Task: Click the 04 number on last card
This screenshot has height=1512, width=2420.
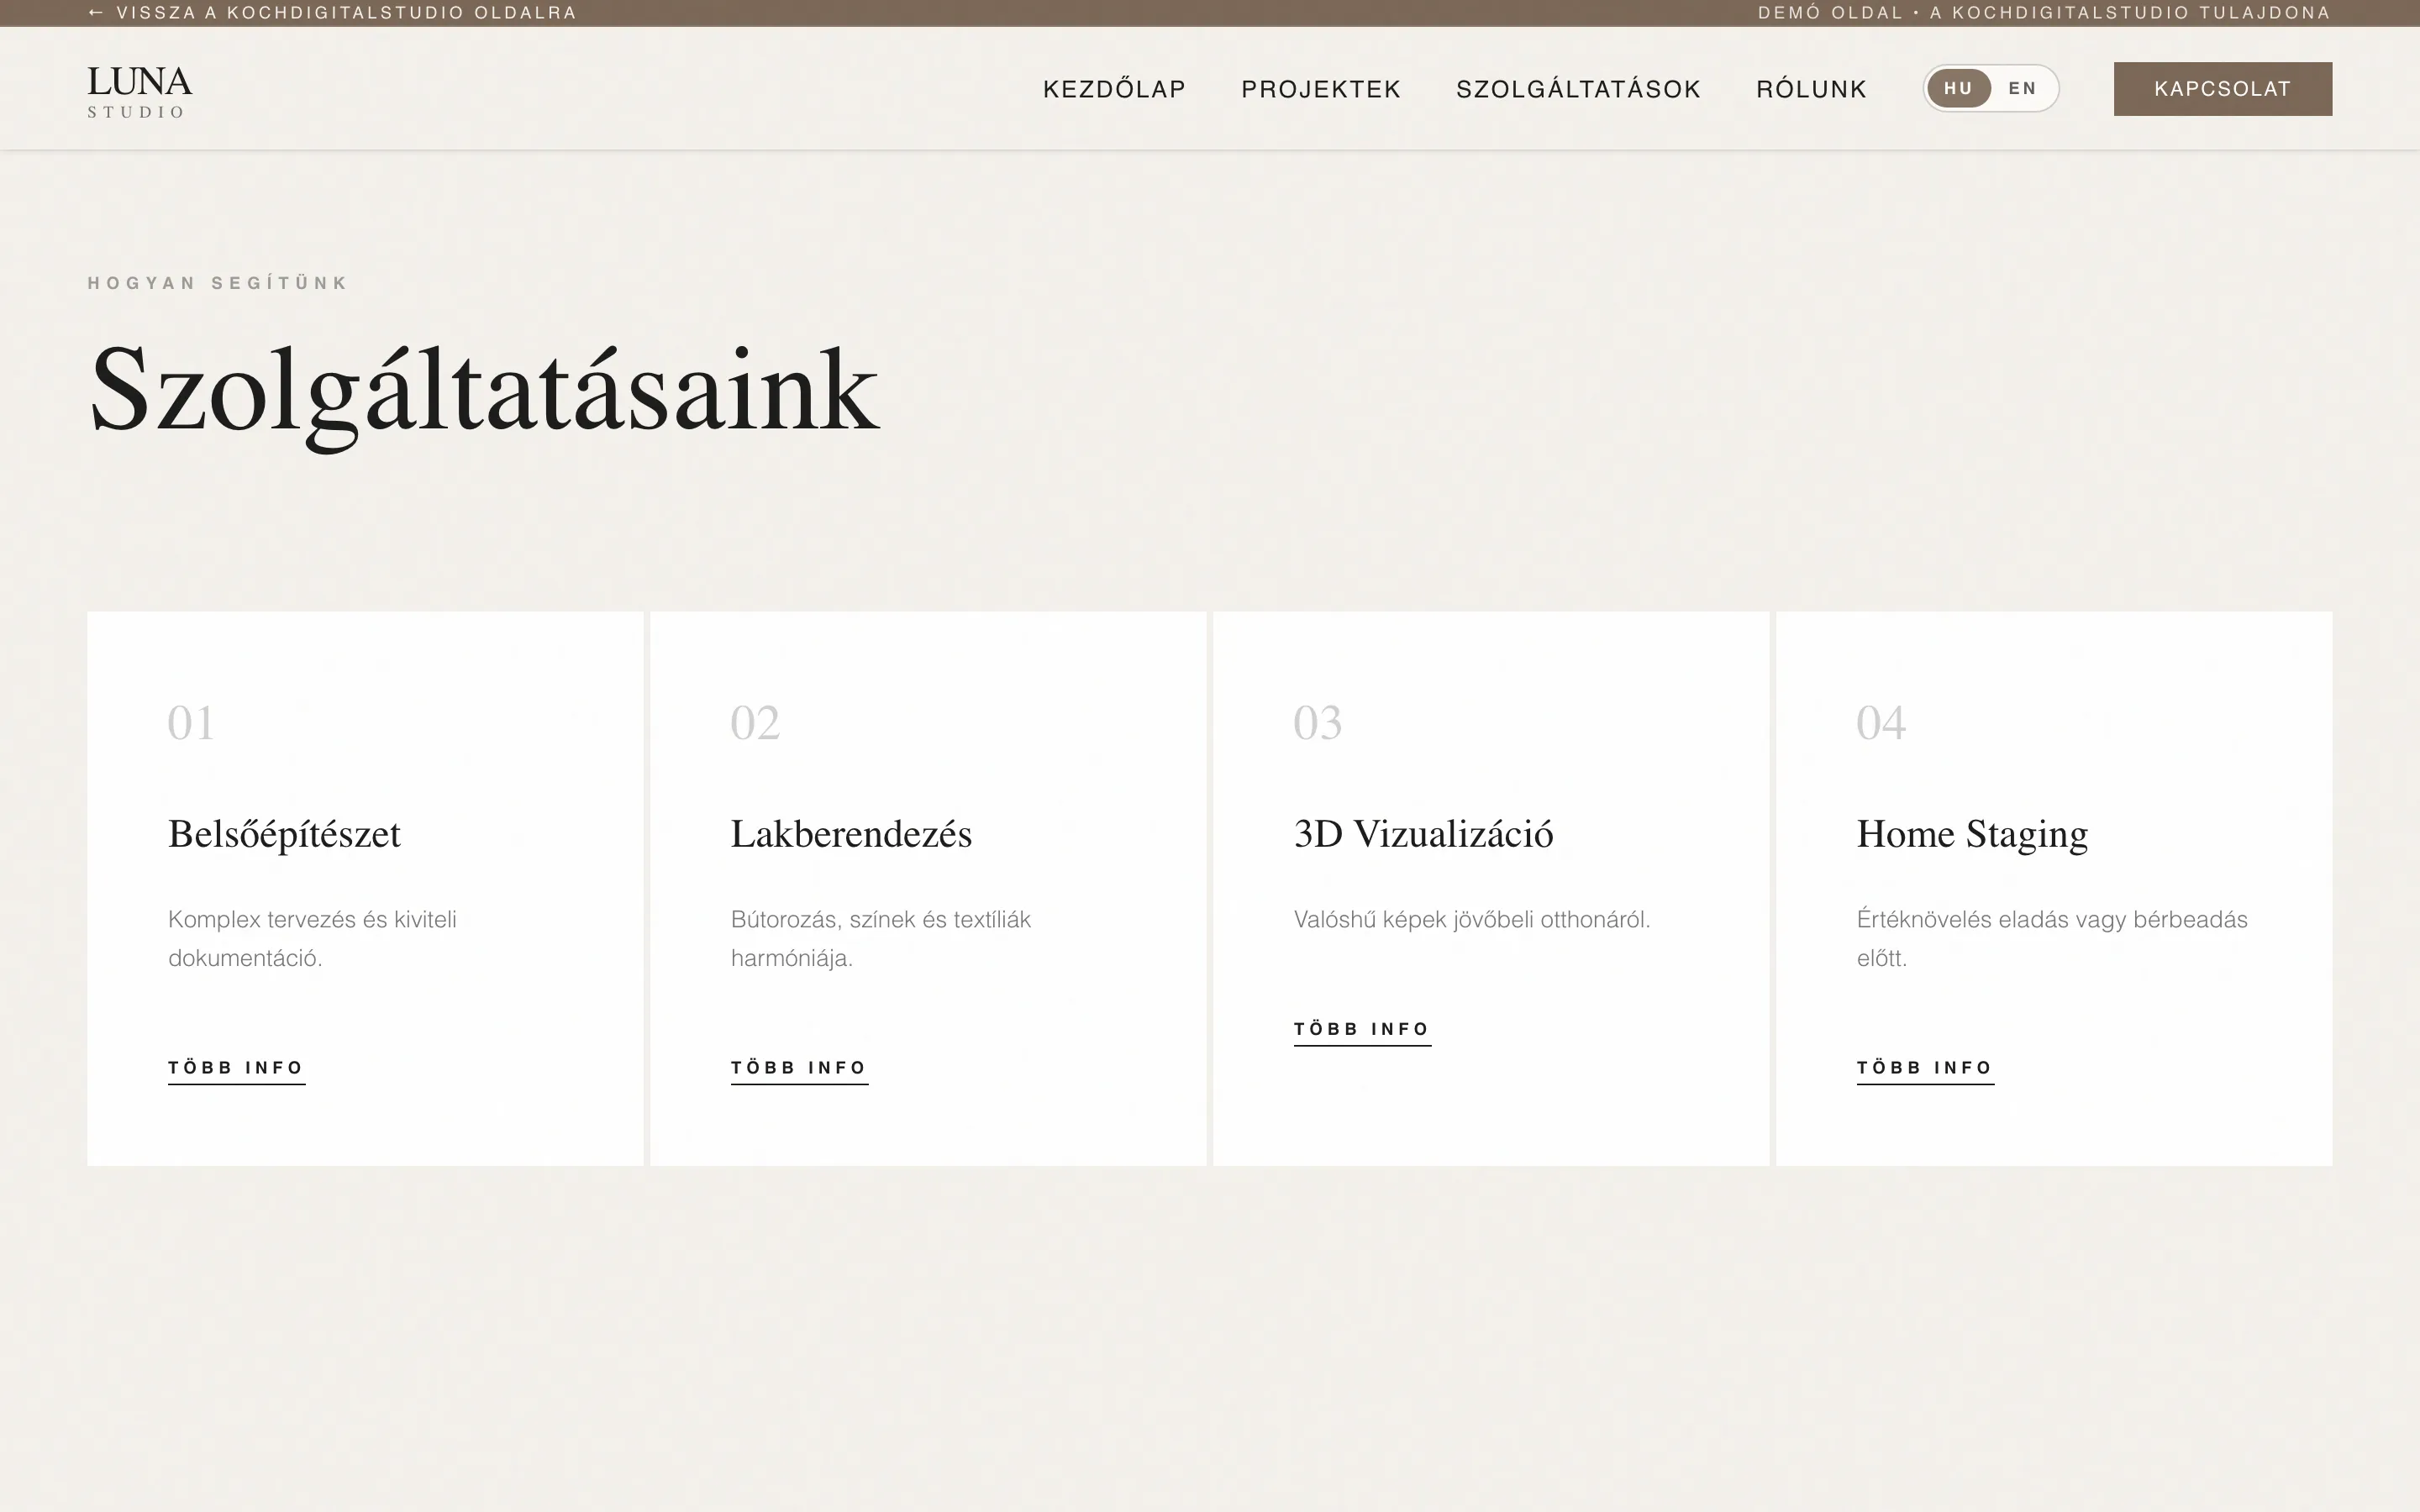Action: point(1880,723)
